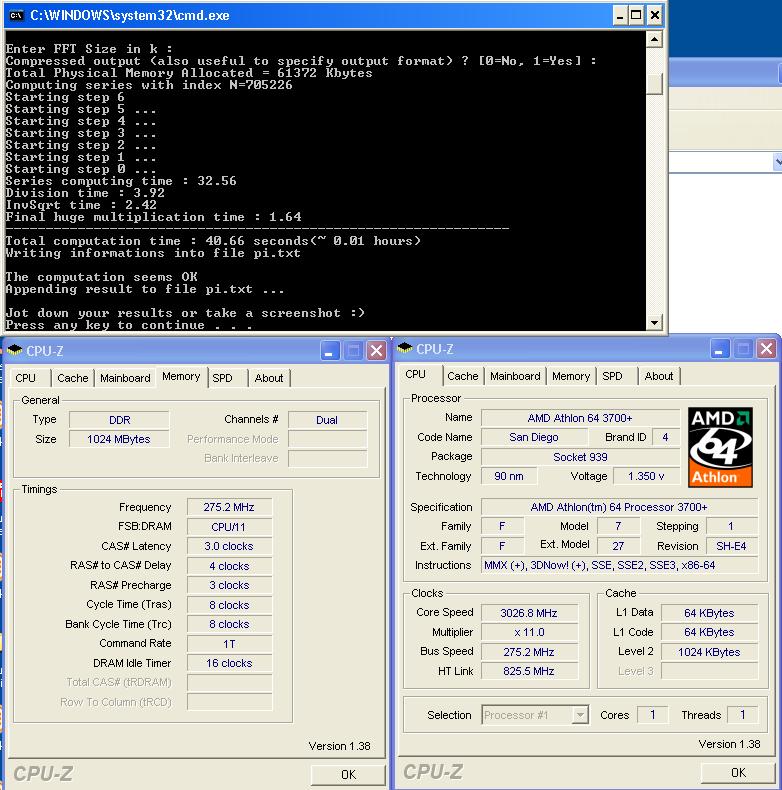
Task: Open the SPD tab in right CPU-Z window
Action: tap(612, 376)
